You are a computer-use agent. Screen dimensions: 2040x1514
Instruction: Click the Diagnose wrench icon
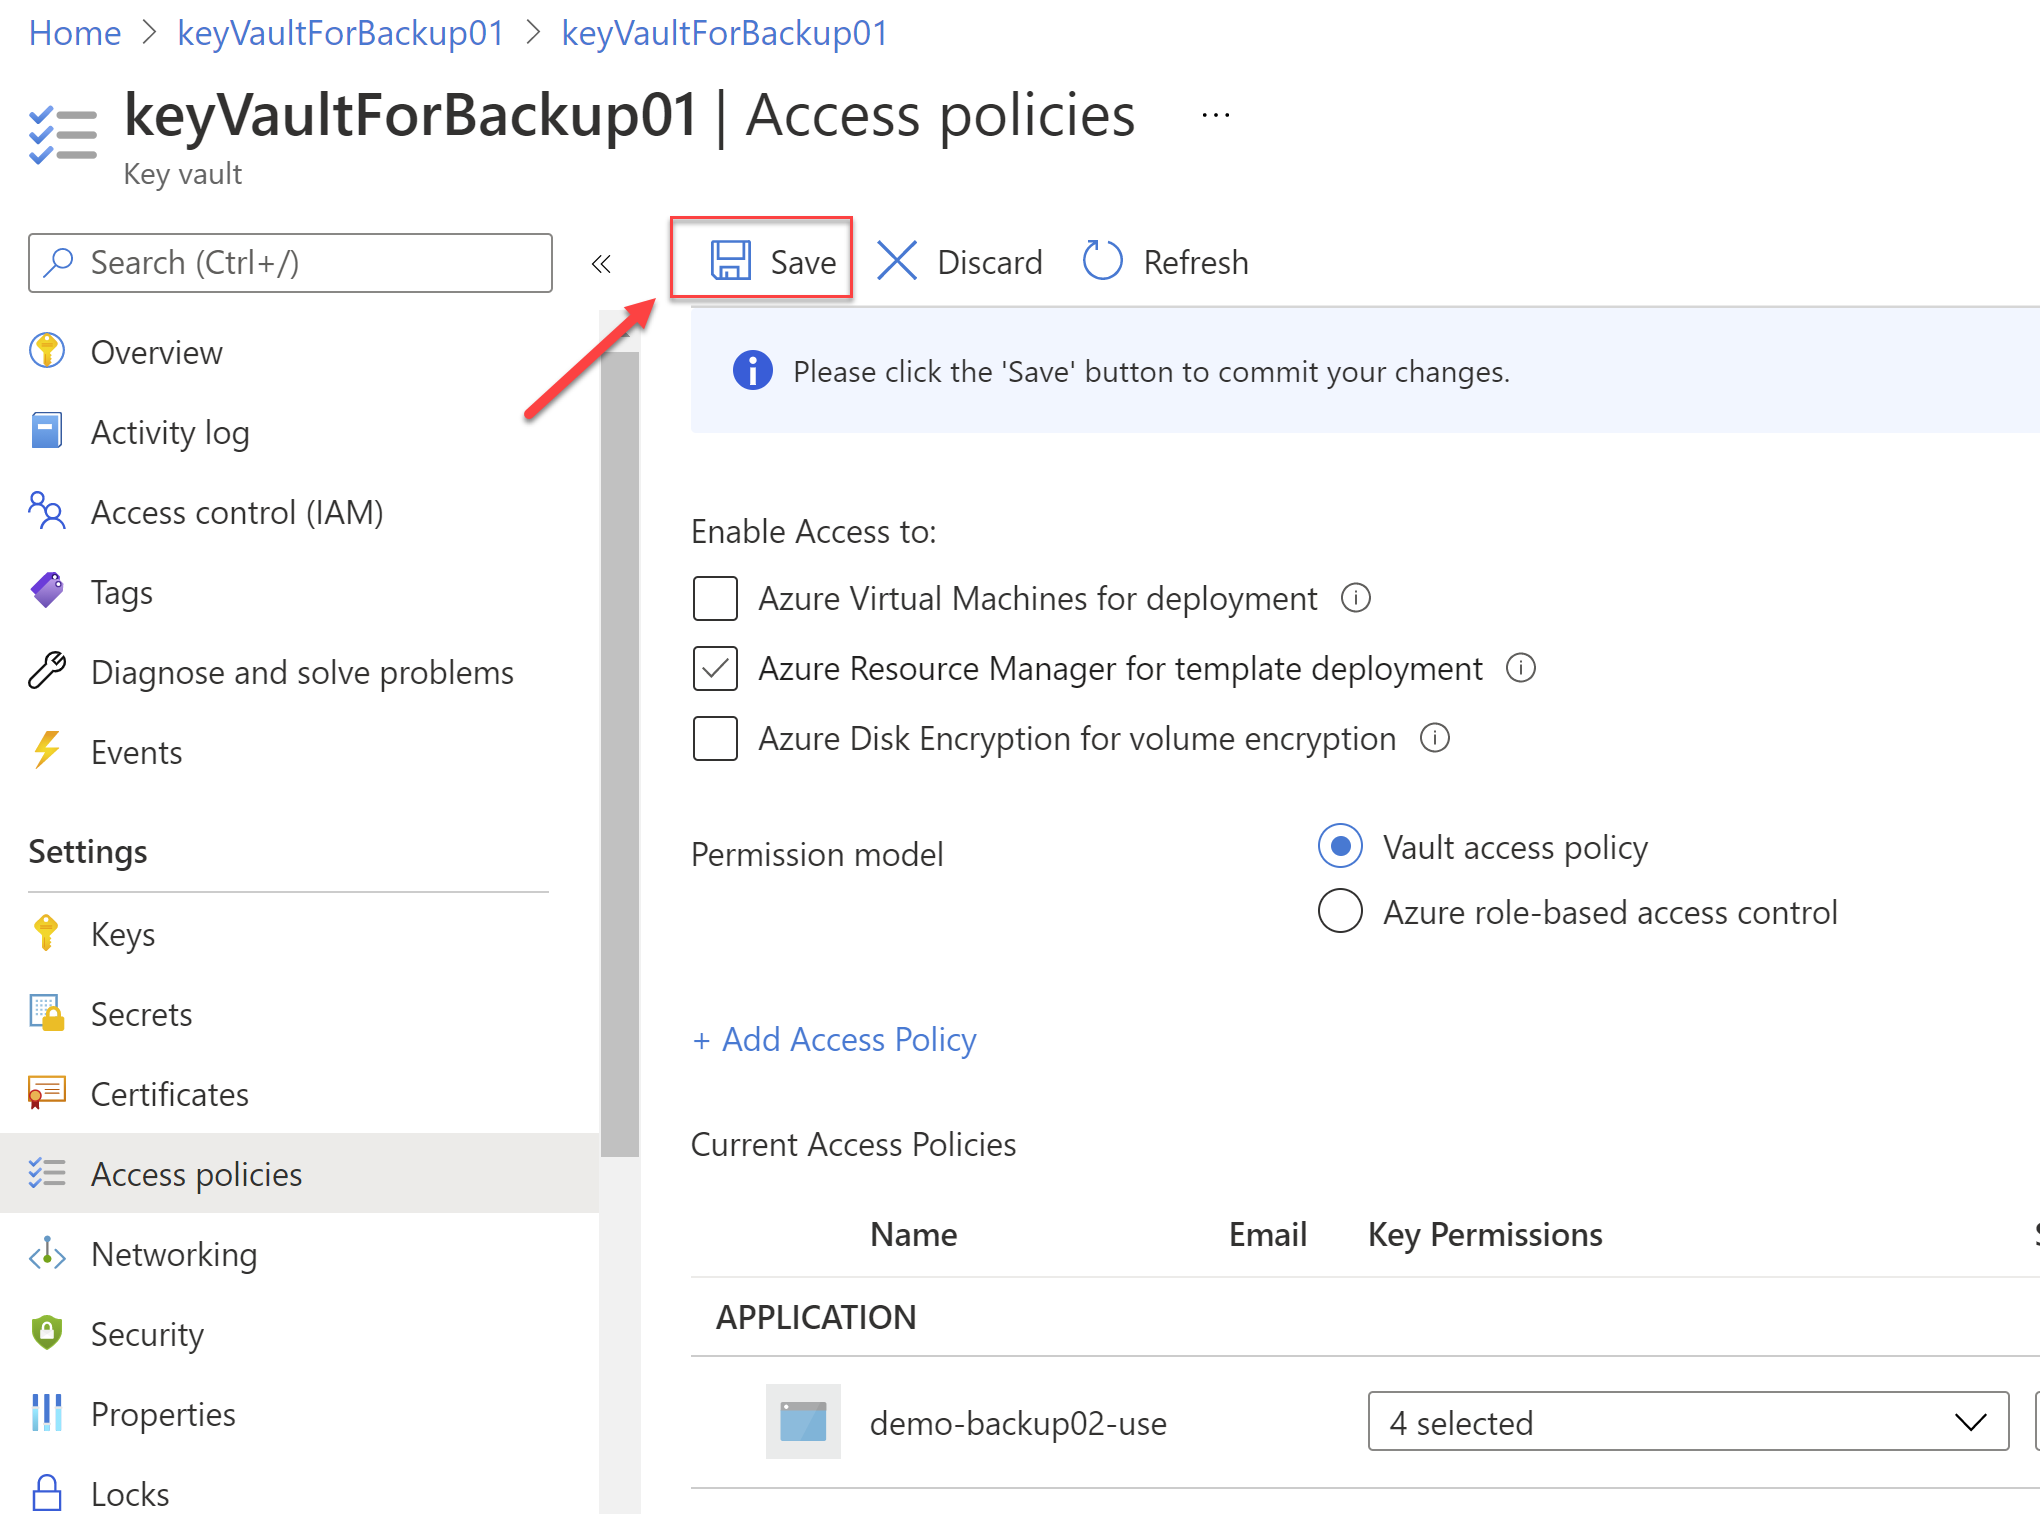(x=47, y=671)
